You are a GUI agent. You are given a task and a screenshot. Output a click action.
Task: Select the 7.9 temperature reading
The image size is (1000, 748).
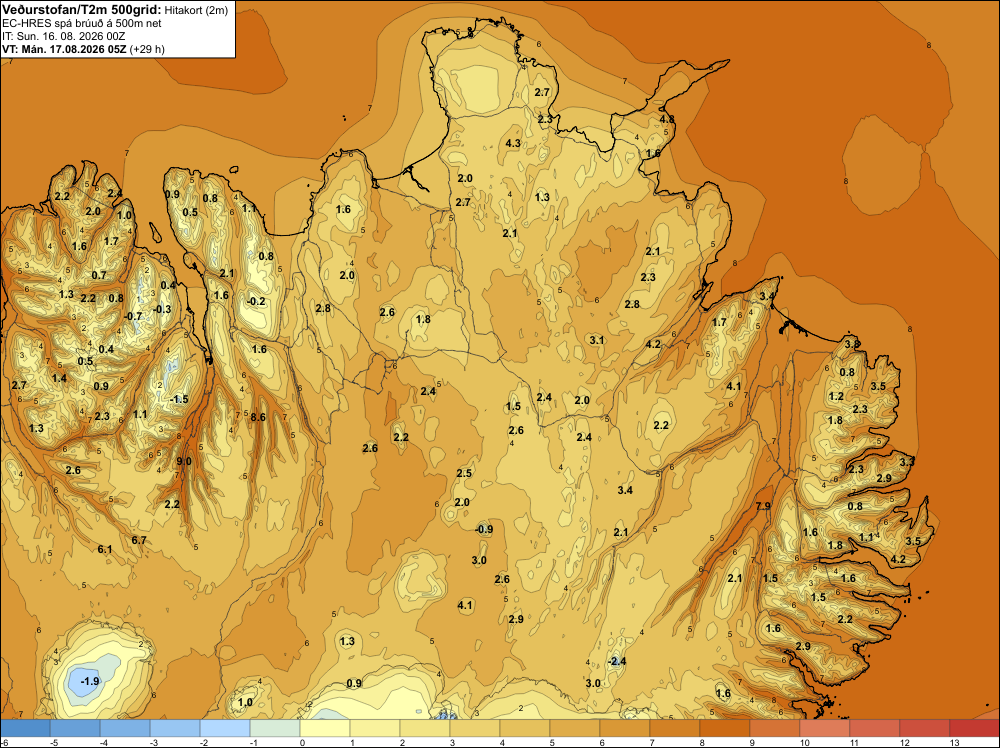click(x=763, y=506)
